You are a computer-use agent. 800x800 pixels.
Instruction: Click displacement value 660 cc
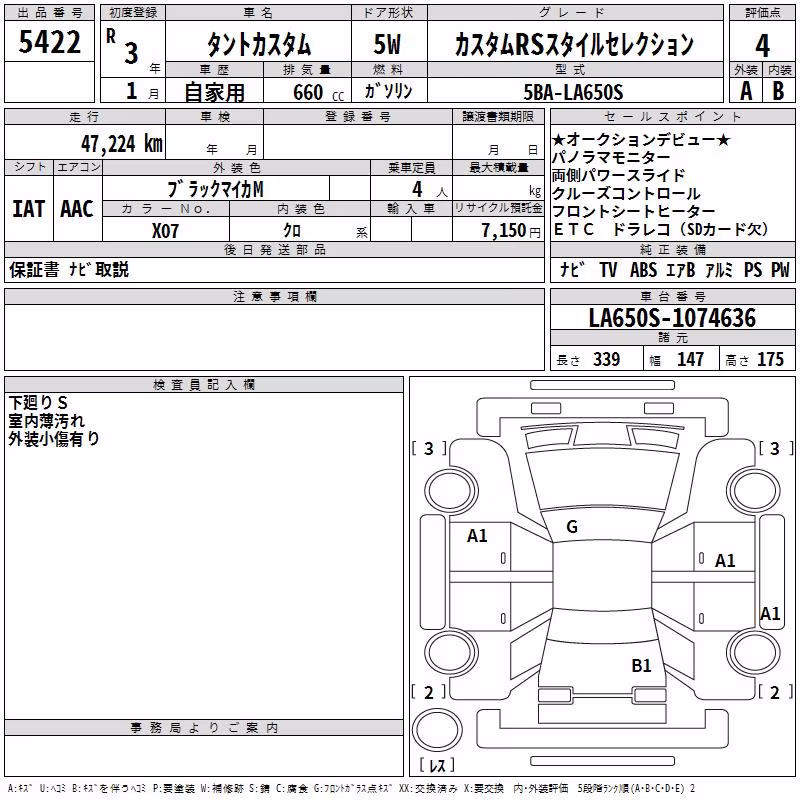318,92
